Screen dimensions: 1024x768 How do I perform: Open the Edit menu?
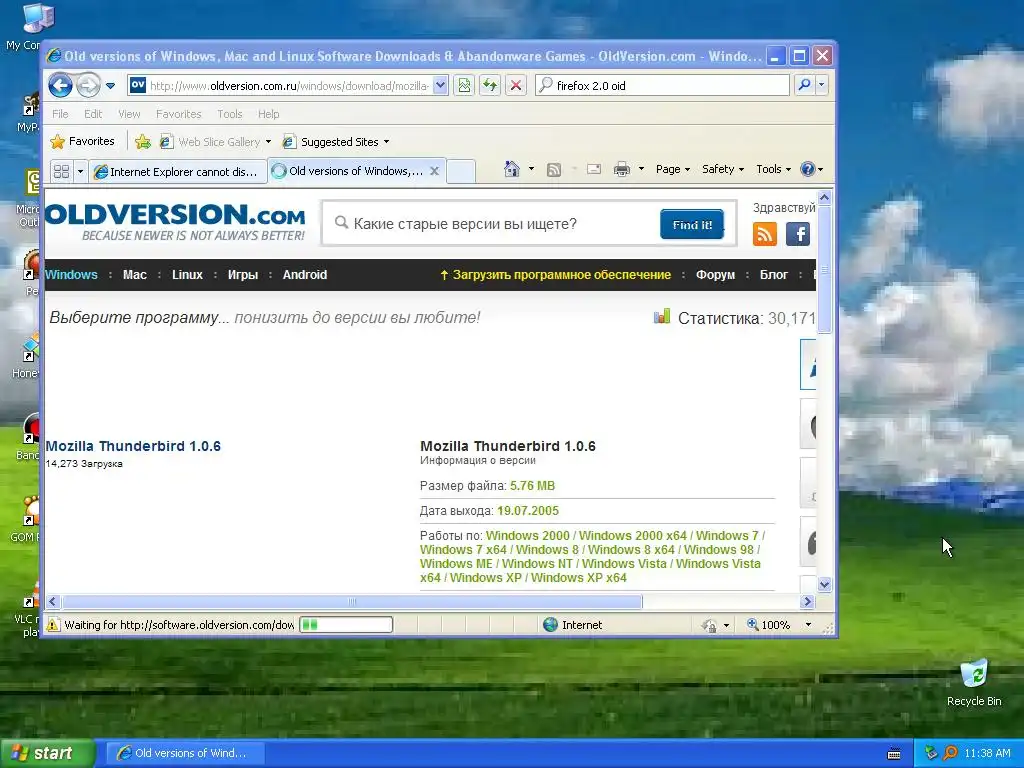pos(93,114)
